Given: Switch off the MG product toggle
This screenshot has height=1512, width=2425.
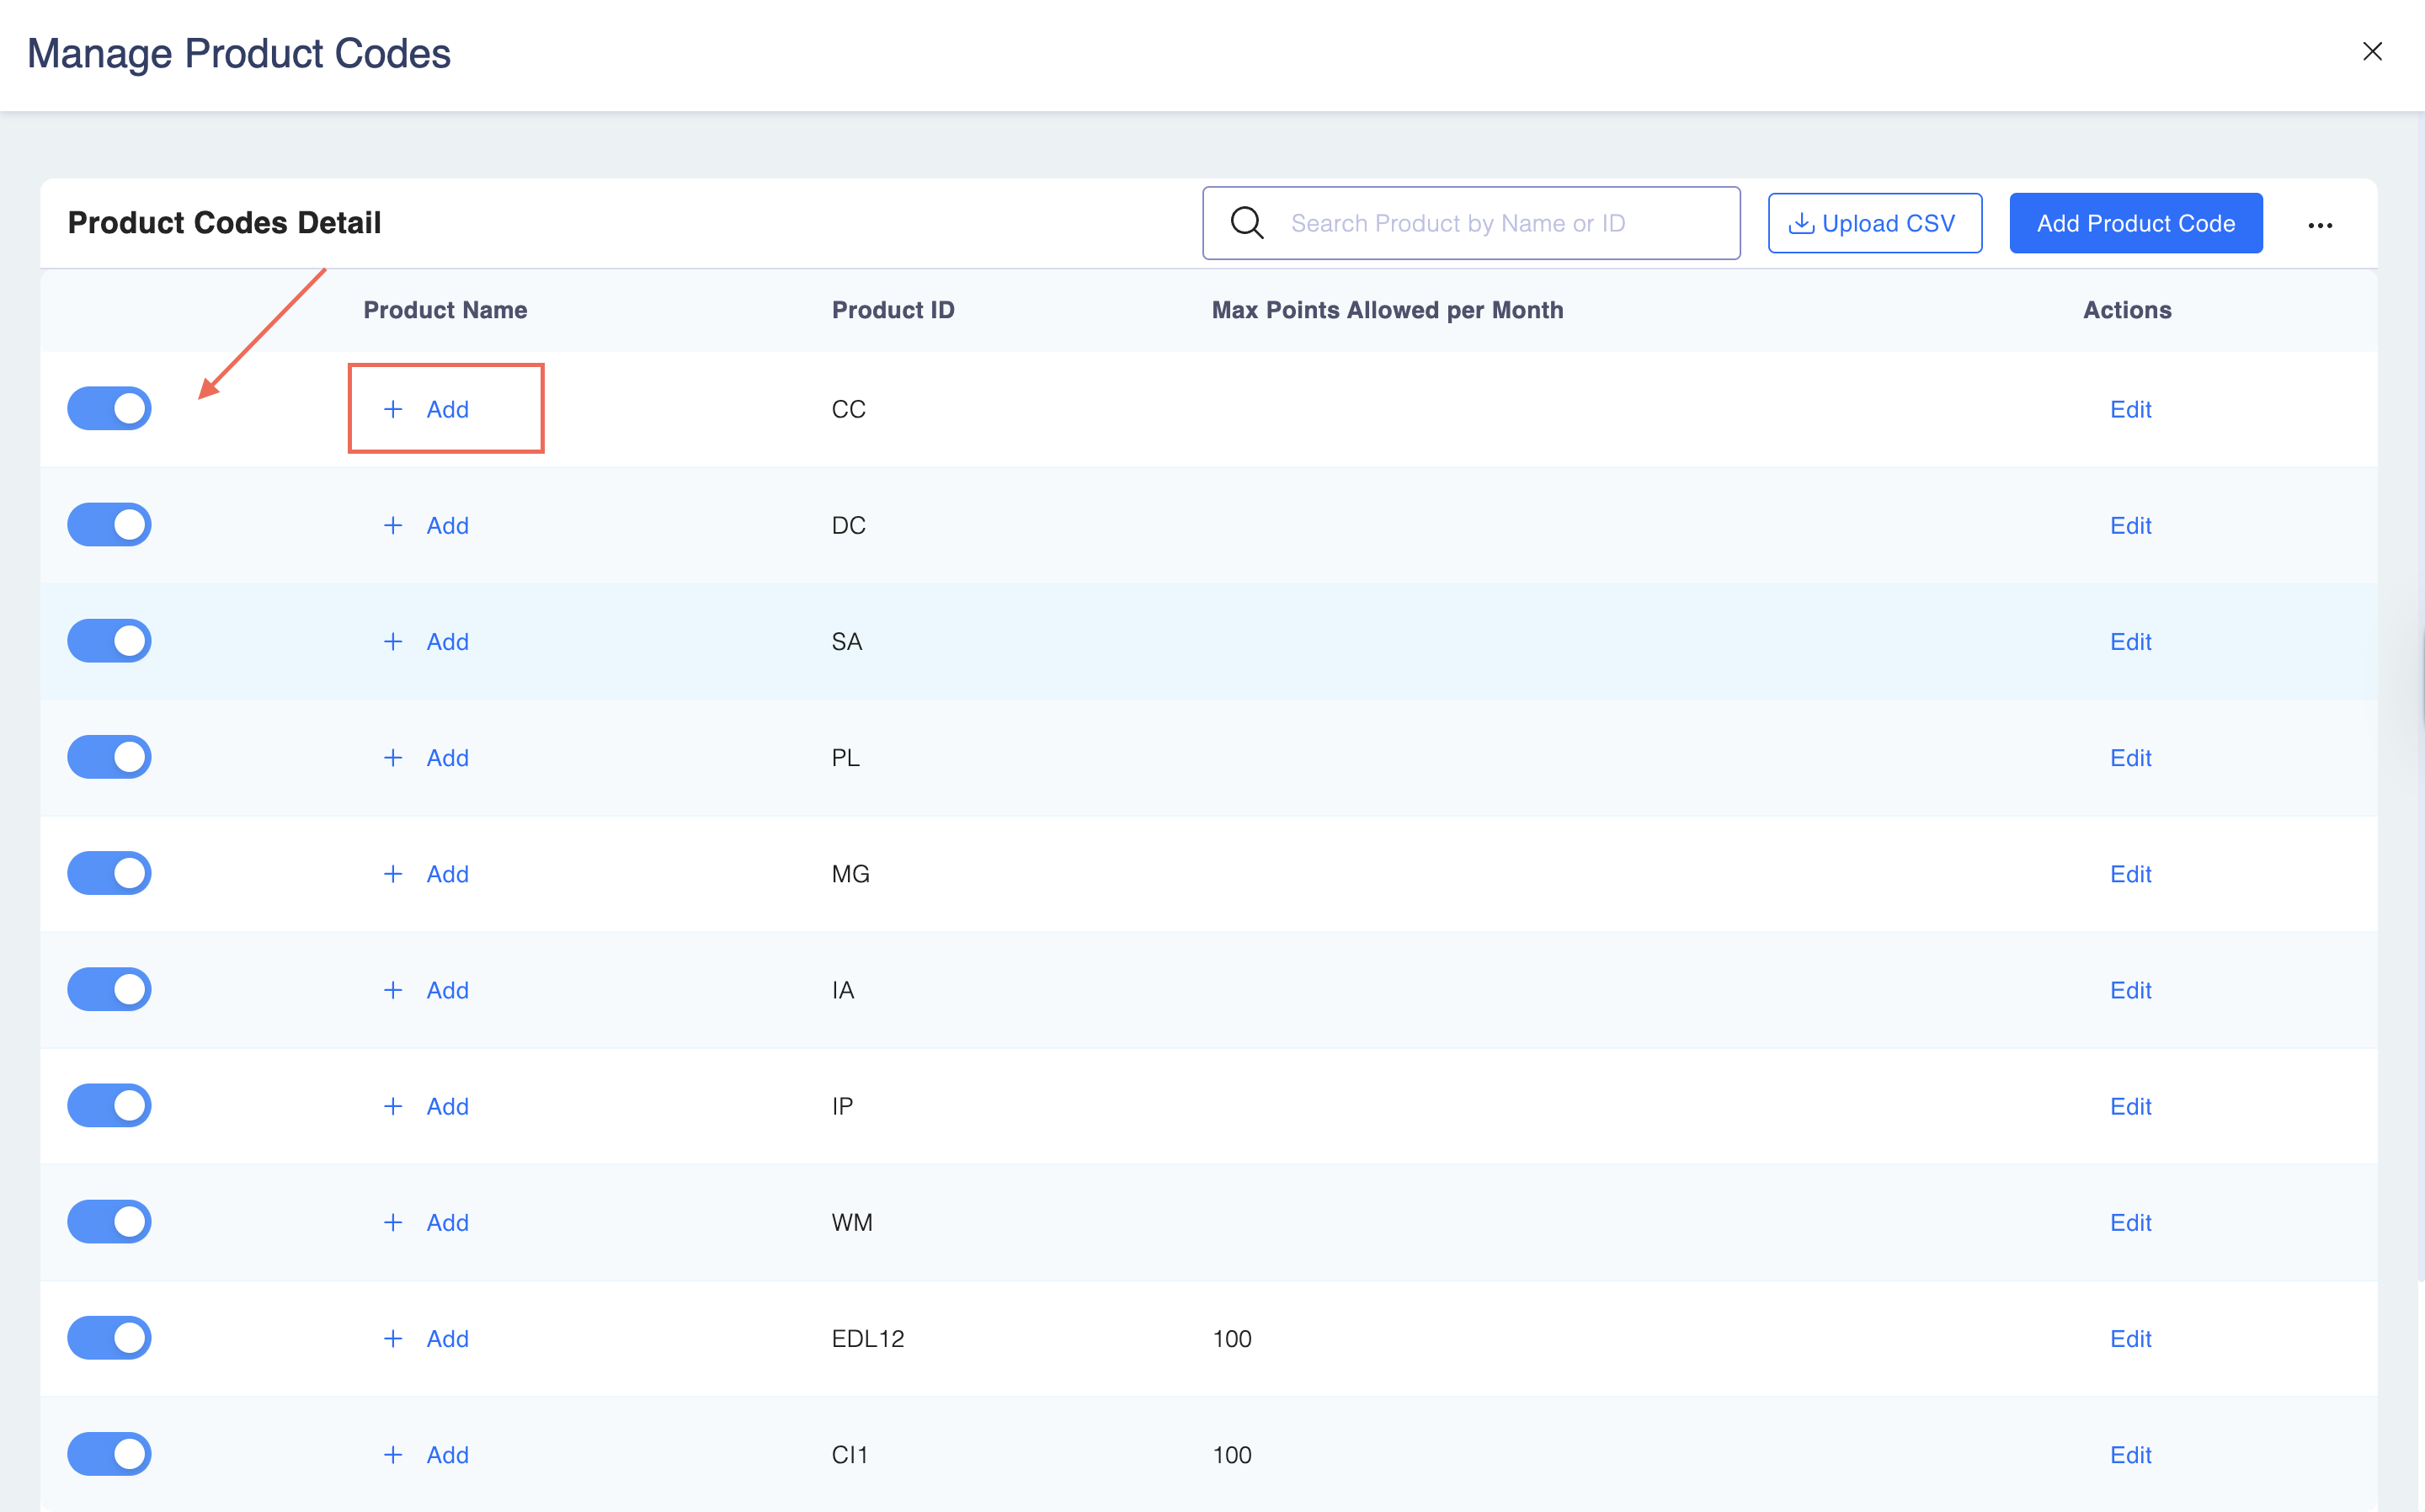Looking at the screenshot, I should click(109, 873).
